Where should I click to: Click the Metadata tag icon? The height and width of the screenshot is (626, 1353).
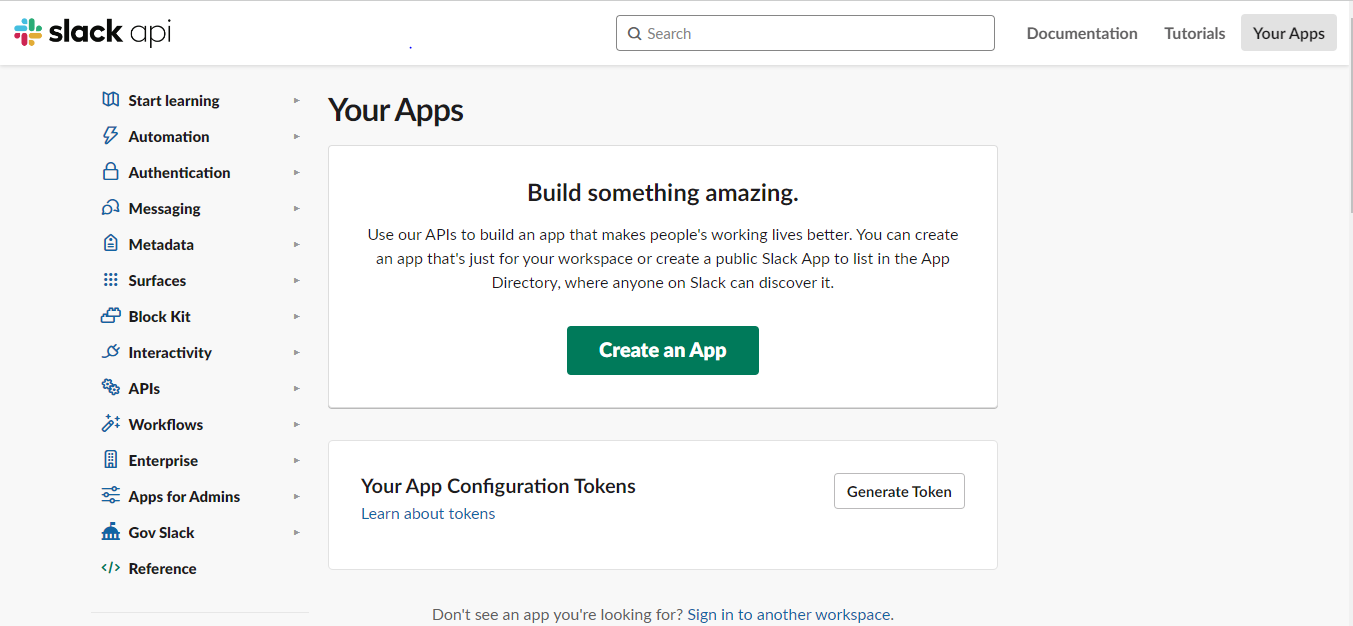(x=111, y=244)
